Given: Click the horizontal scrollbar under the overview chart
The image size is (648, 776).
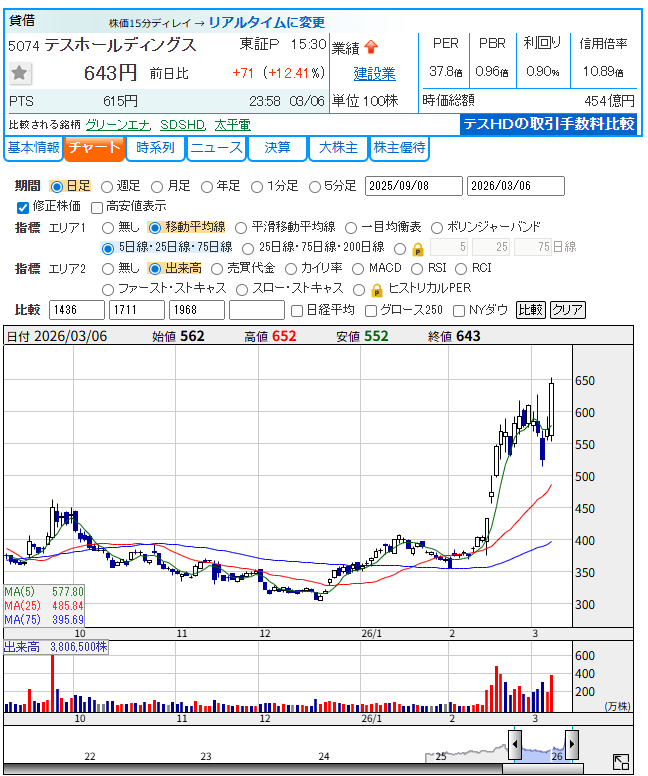Looking at the screenshot, I should [543, 768].
